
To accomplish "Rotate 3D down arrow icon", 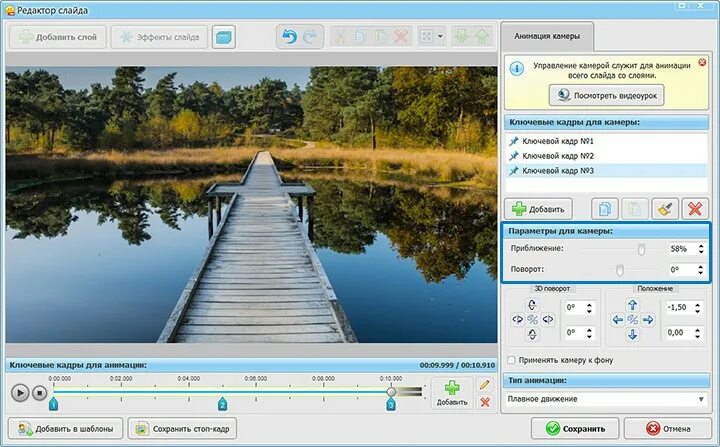I will 532,334.
